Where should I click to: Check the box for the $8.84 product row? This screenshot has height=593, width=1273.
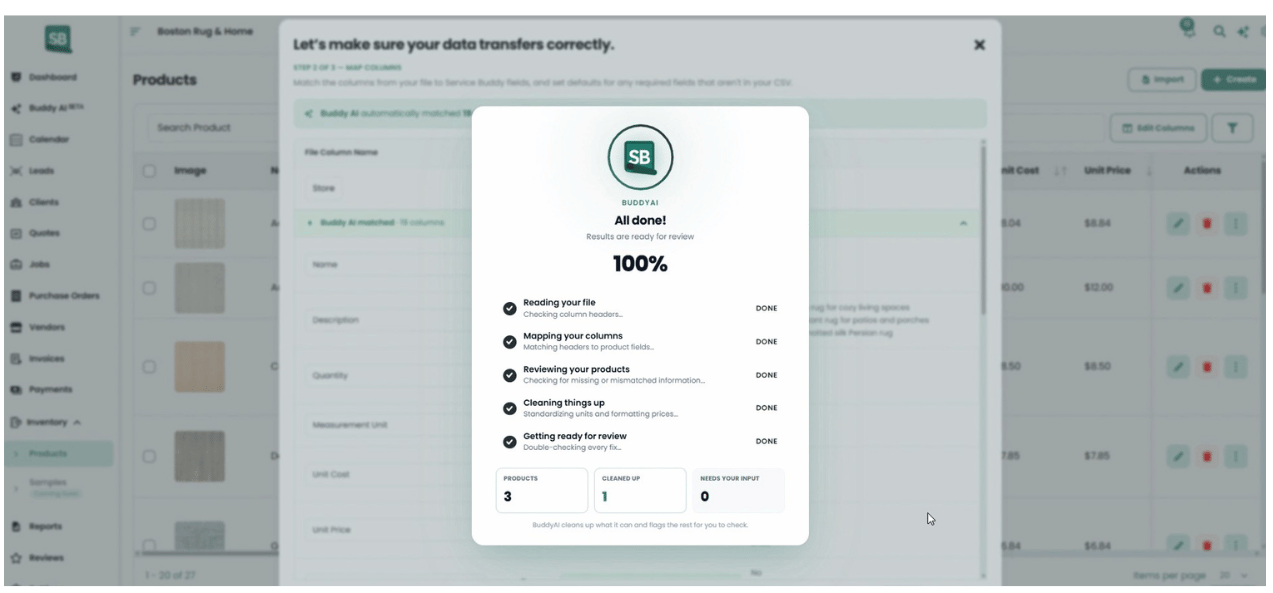pos(148,224)
